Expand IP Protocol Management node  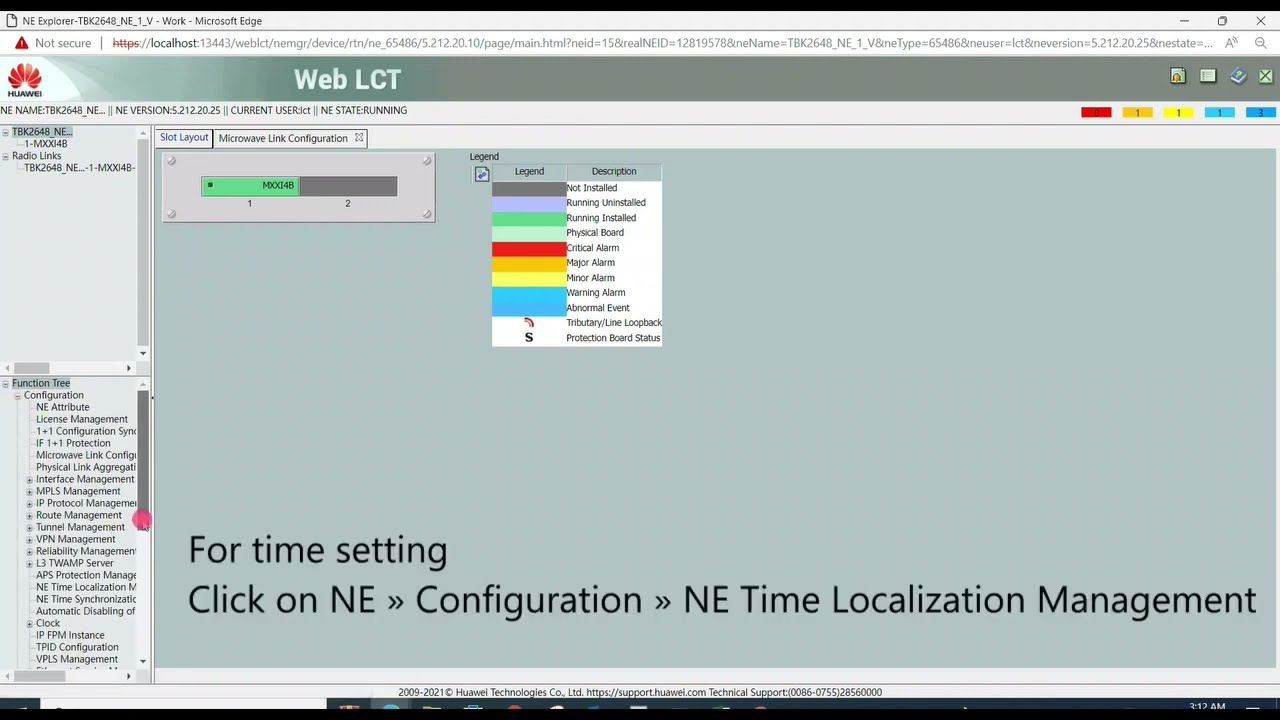pyautogui.click(x=29, y=504)
